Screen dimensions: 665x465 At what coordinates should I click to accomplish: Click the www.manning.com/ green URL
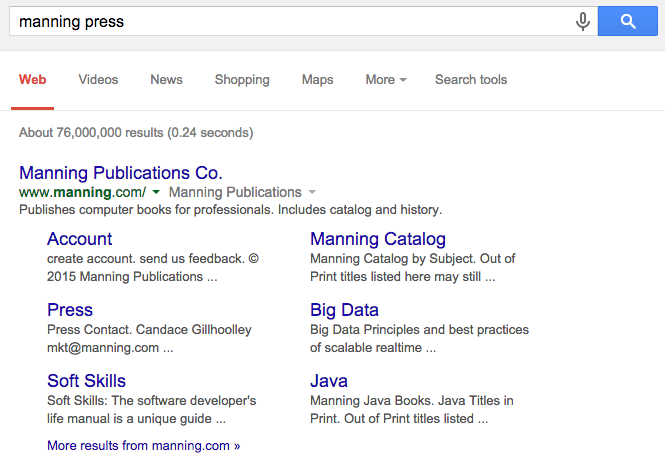(83, 192)
